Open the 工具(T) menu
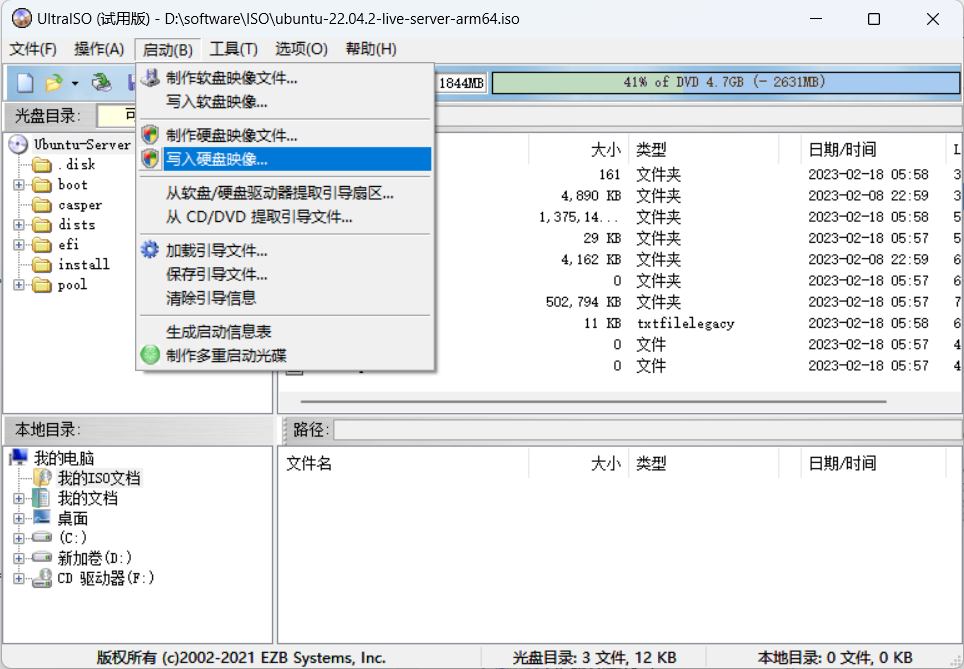The height and width of the screenshot is (669, 964). tap(233, 49)
